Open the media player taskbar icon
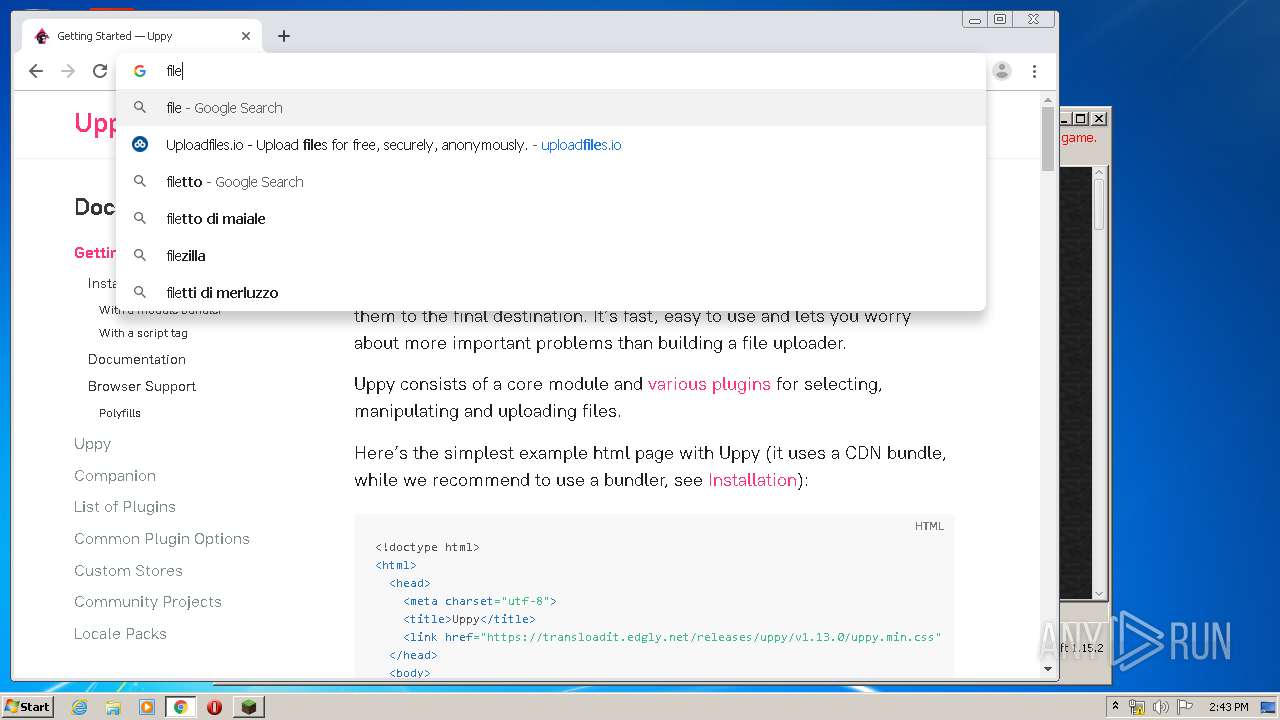Viewport: 1280px width, 720px height. tap(147, 707)
